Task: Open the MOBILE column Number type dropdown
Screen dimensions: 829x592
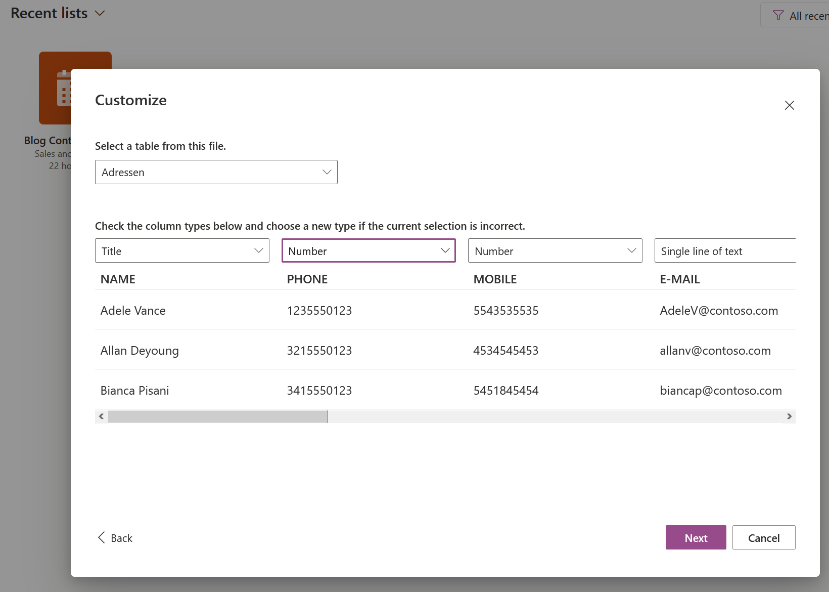Action: (x=555, y=251)
